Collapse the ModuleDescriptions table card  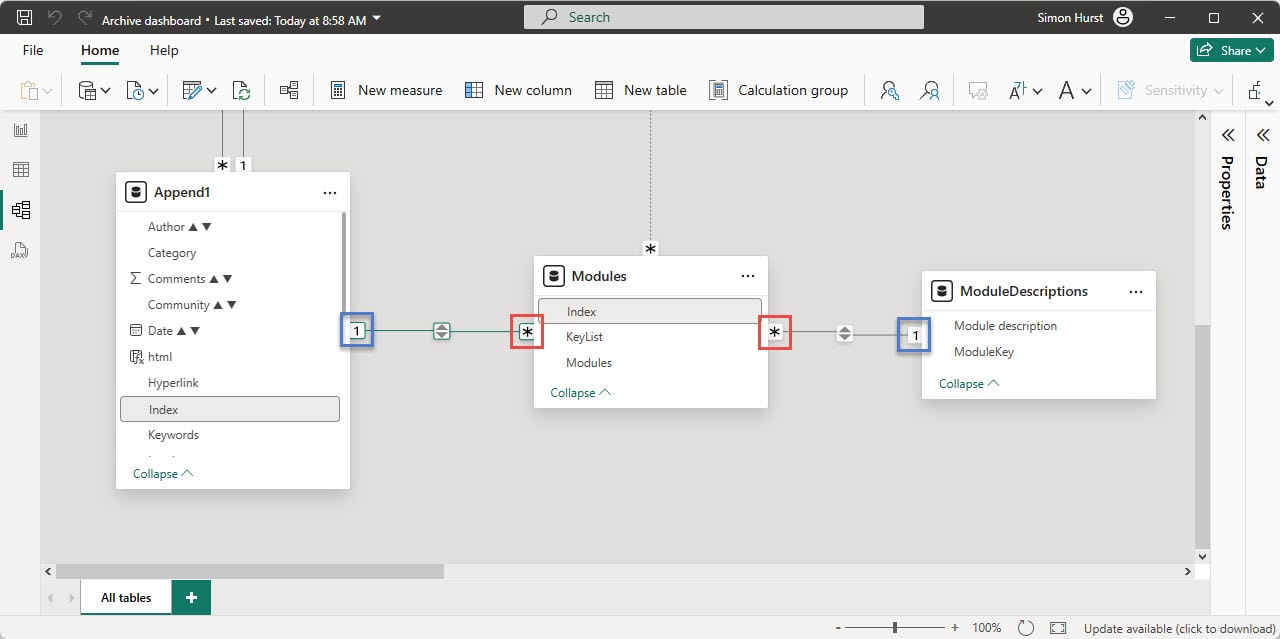click(x=966, y=383)
